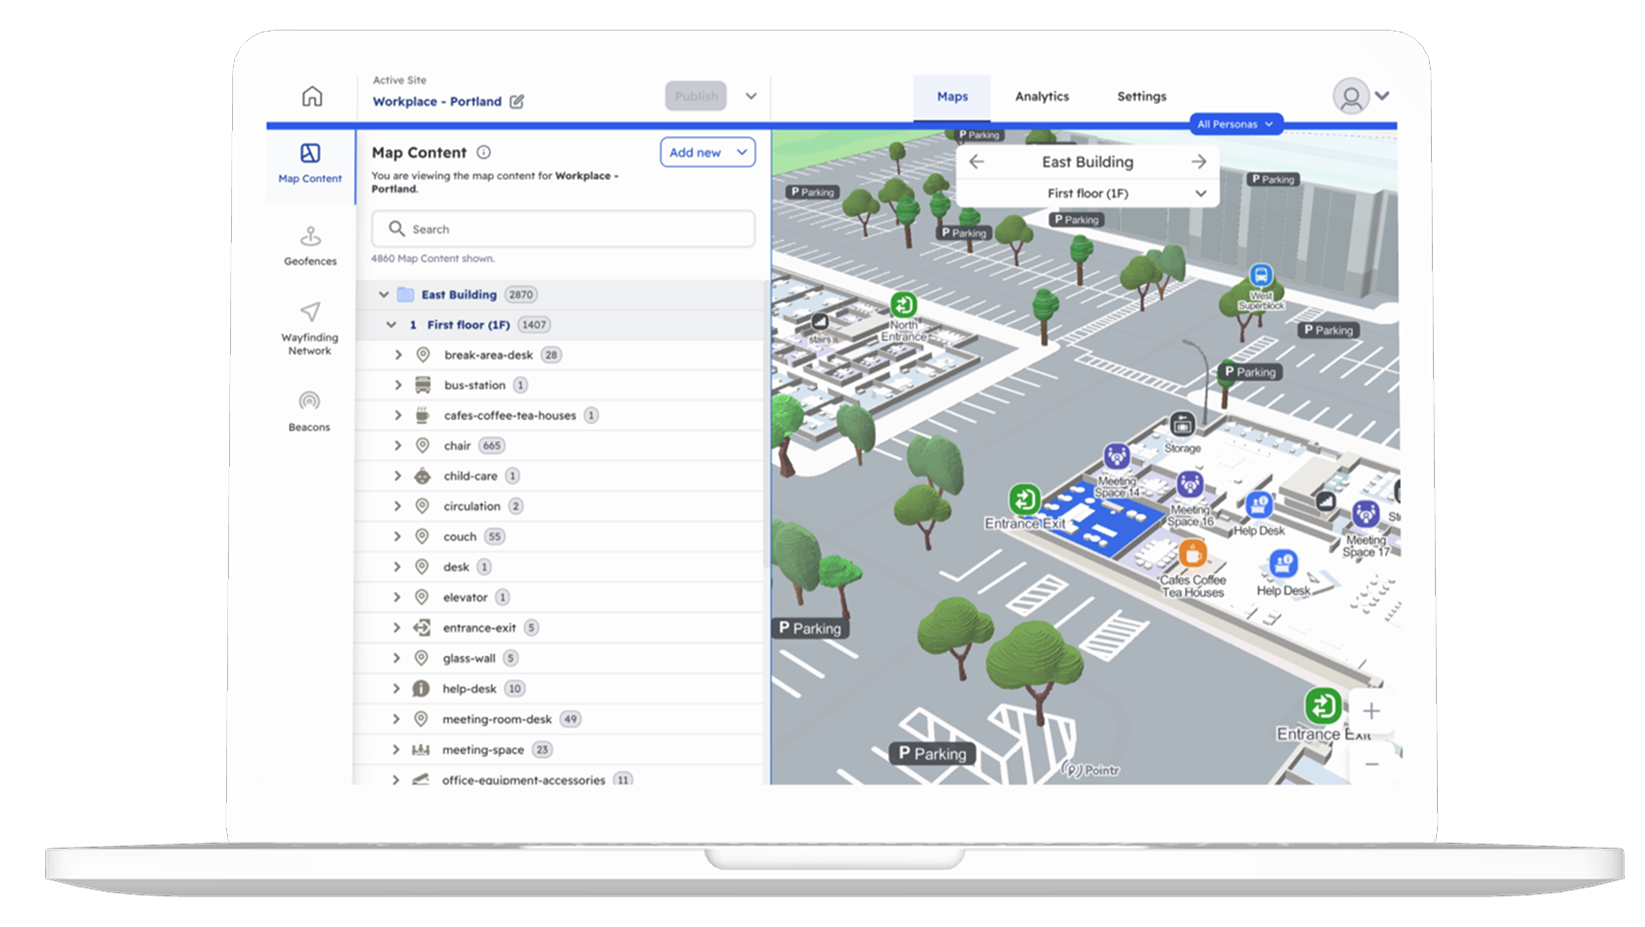The height and width of the screenshot is (927, 1645).
Task: Click the Publish button
Action: (x=695, y=96)
